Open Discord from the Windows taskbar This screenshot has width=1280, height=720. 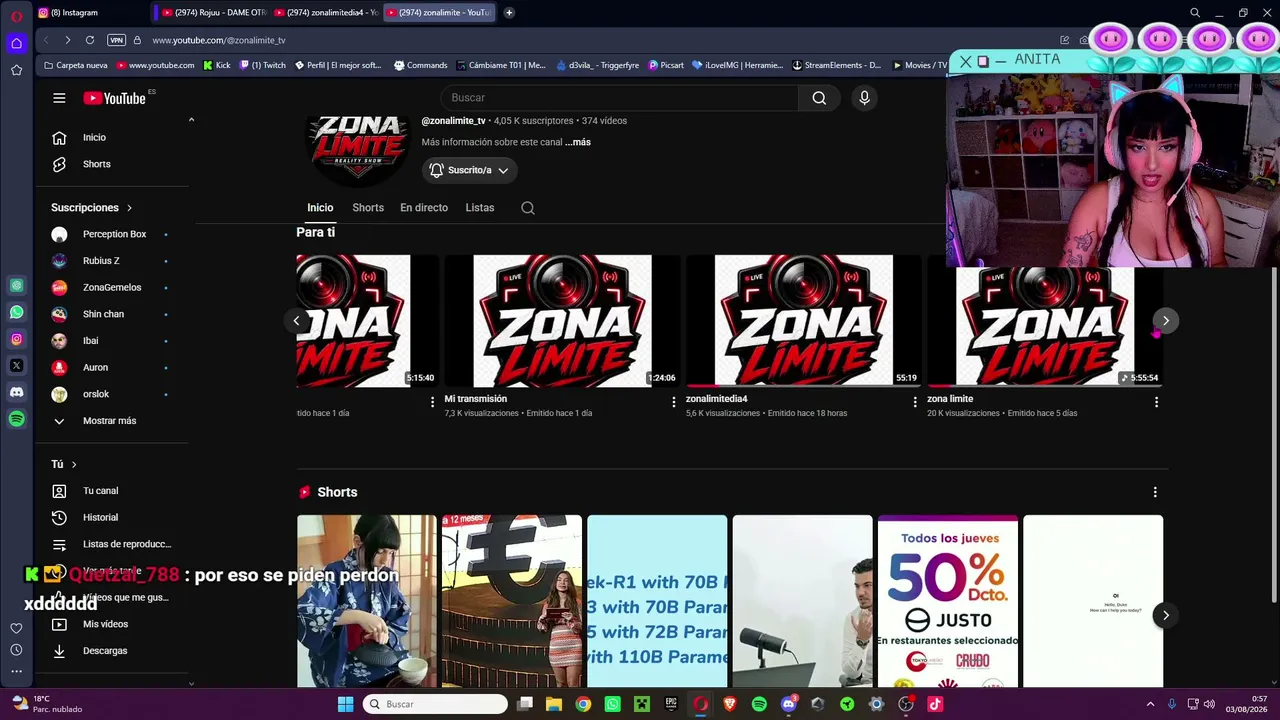pos(789,704)
